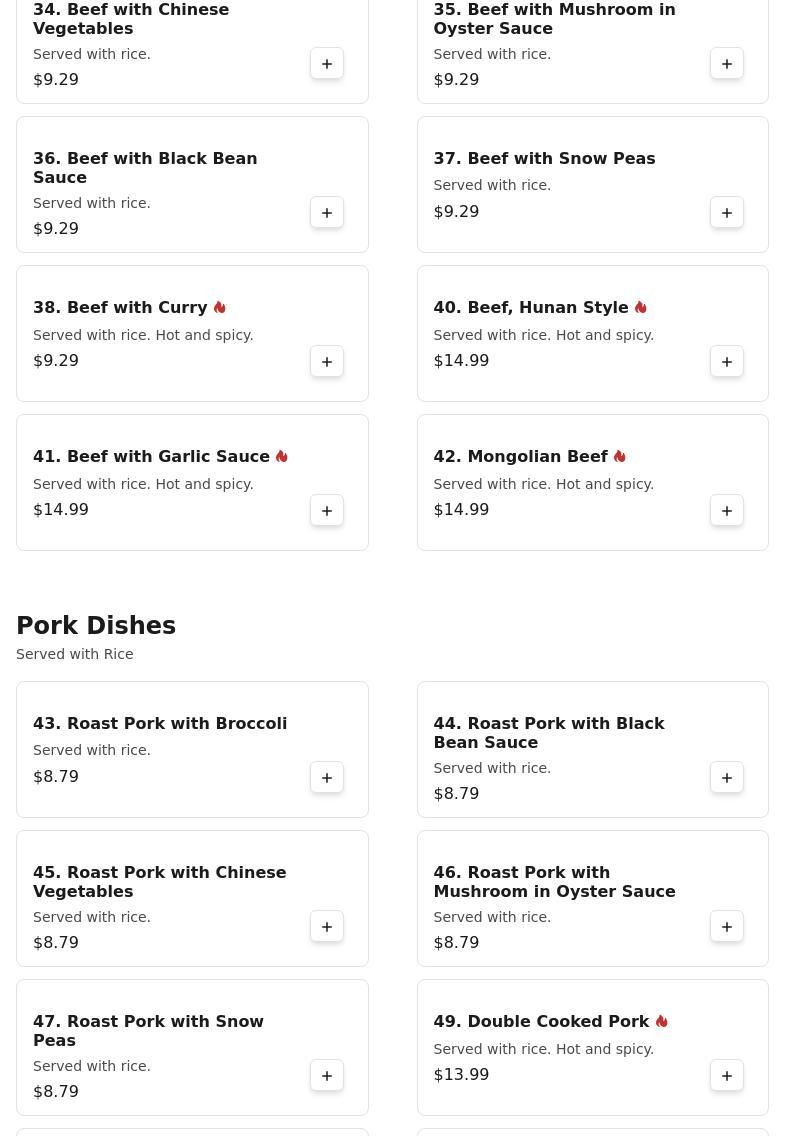Add Double Cooked Pork to cart

click(727, 1076)
